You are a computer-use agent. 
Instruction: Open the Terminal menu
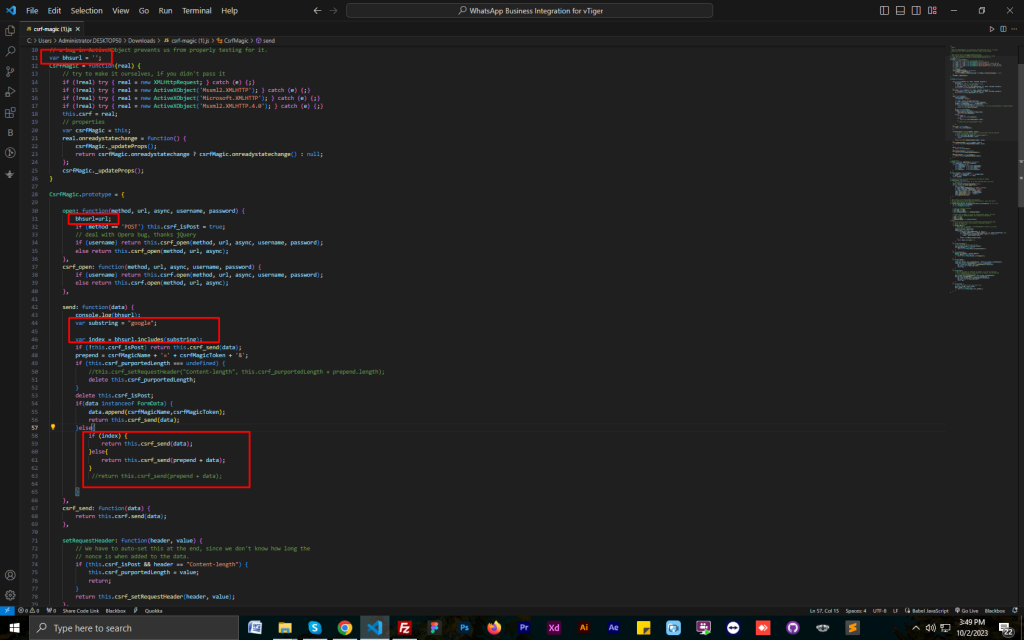click(x=197, y=10)
